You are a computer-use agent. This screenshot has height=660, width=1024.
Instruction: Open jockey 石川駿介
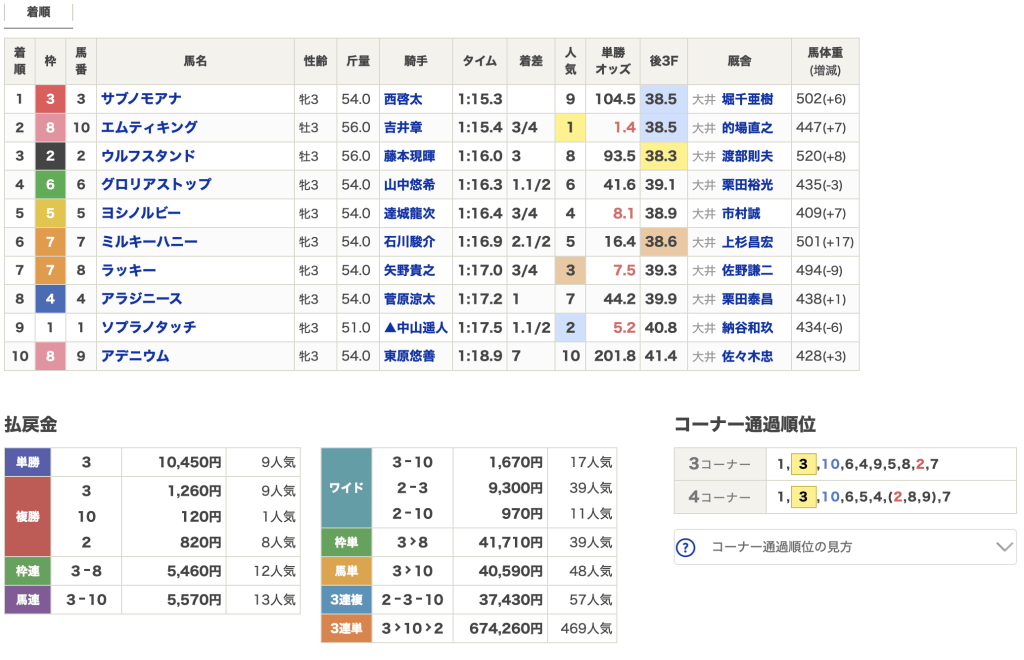click(x=409, y=242)
